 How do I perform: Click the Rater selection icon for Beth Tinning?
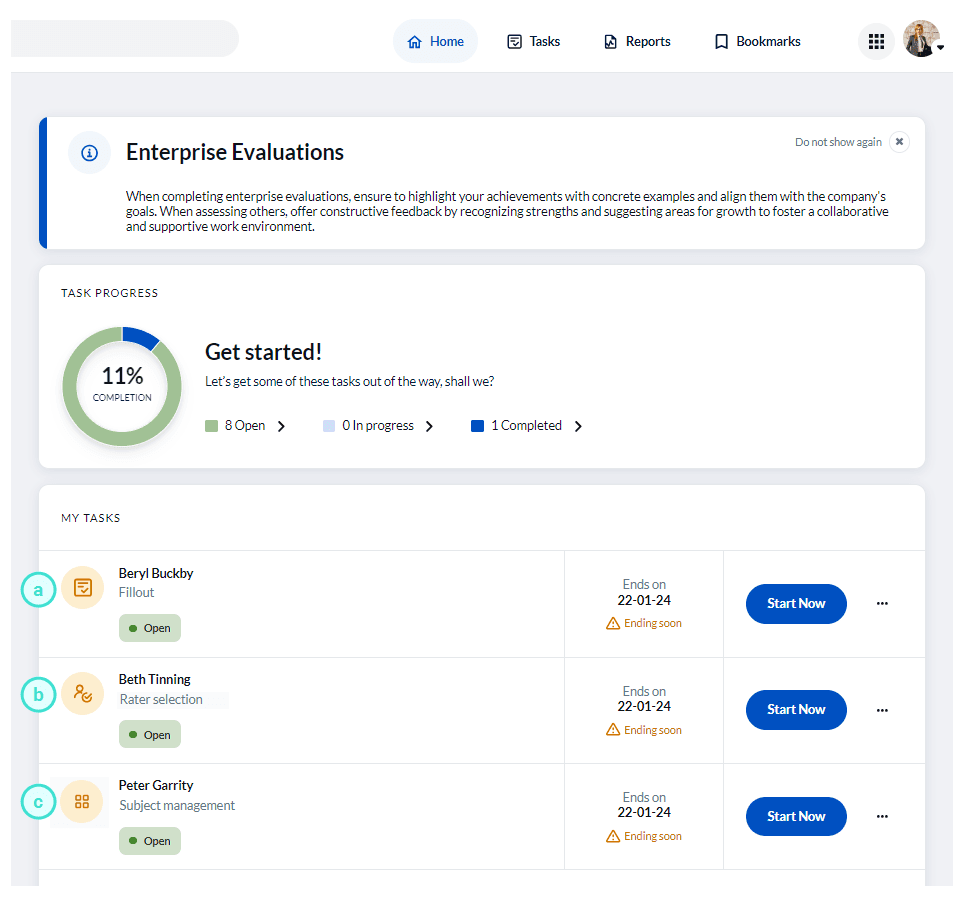83,693
